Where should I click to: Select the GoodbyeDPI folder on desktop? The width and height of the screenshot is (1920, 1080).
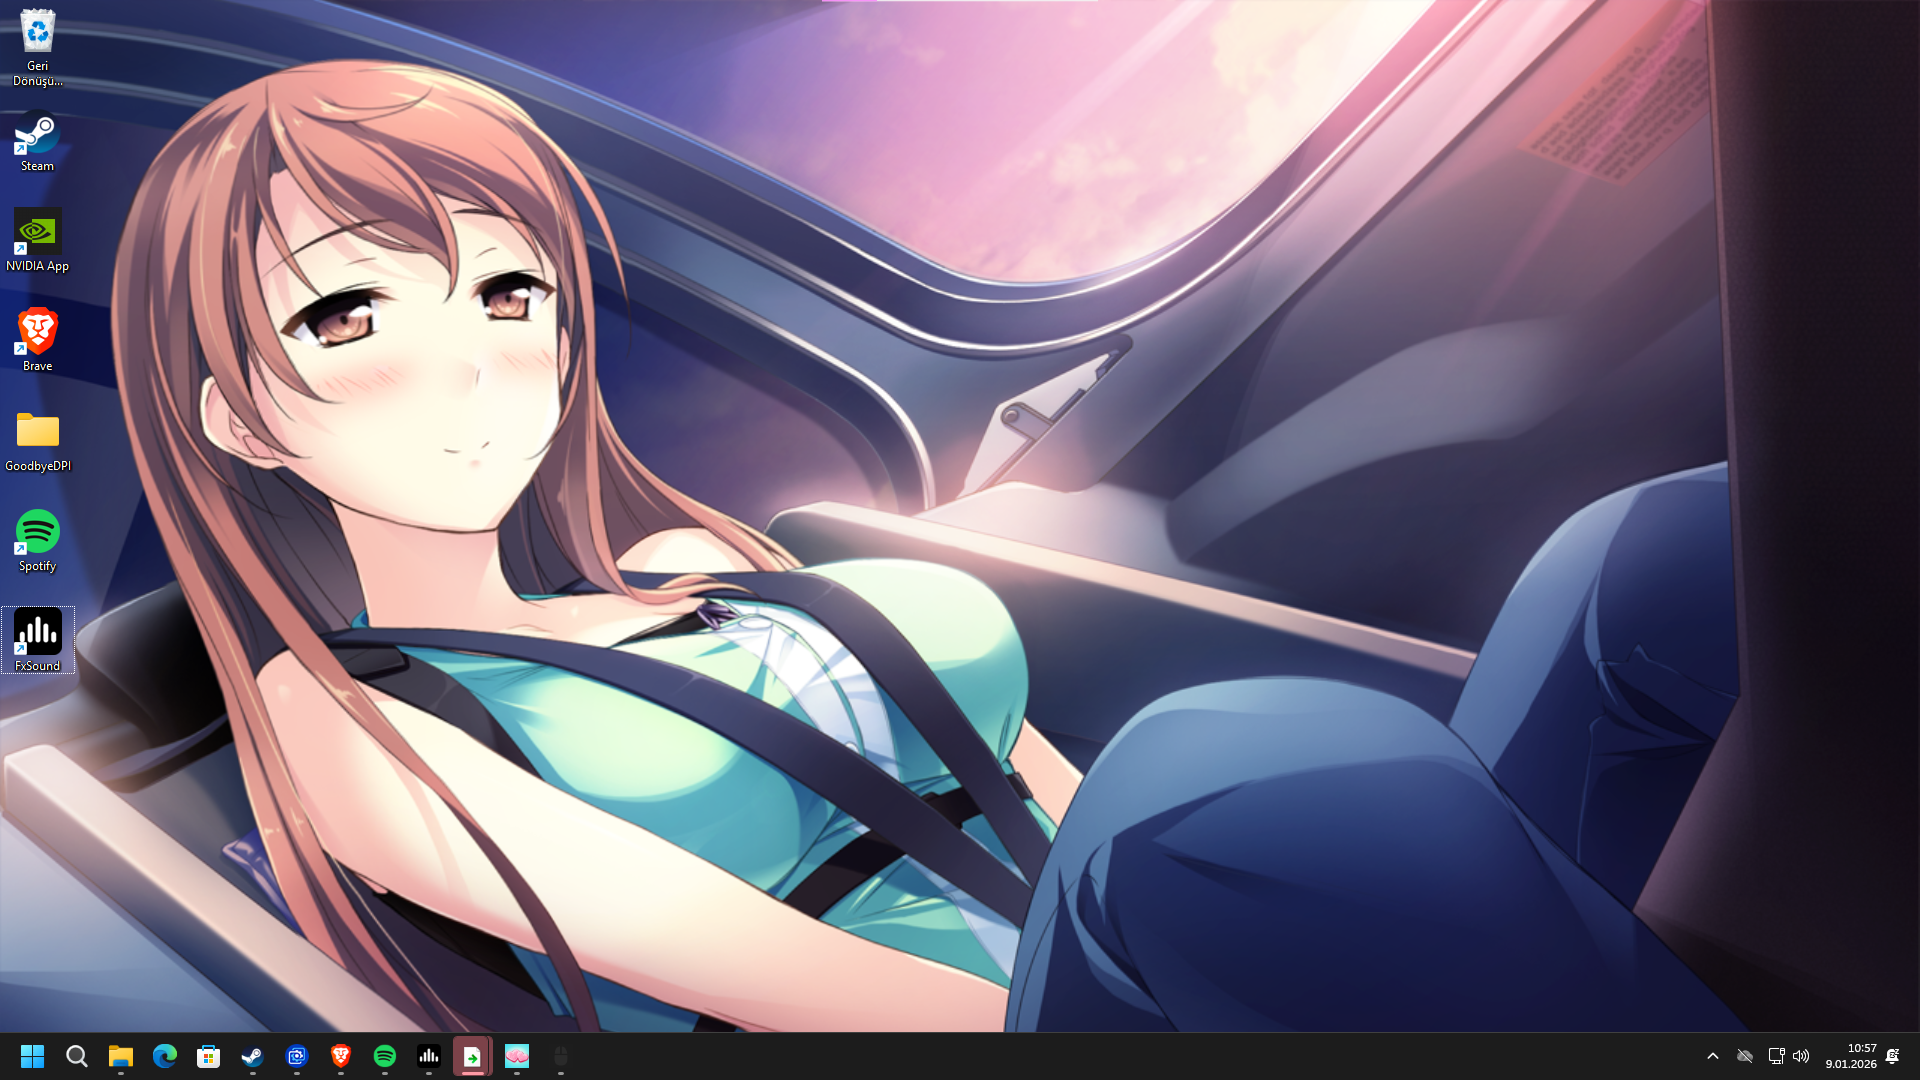(37, 441)
